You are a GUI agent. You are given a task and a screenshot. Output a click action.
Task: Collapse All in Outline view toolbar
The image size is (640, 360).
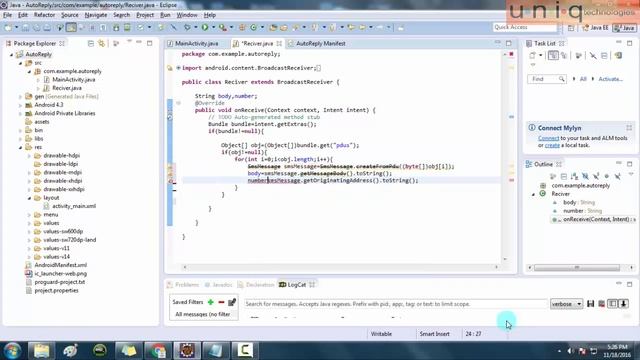tap(564, 176)
